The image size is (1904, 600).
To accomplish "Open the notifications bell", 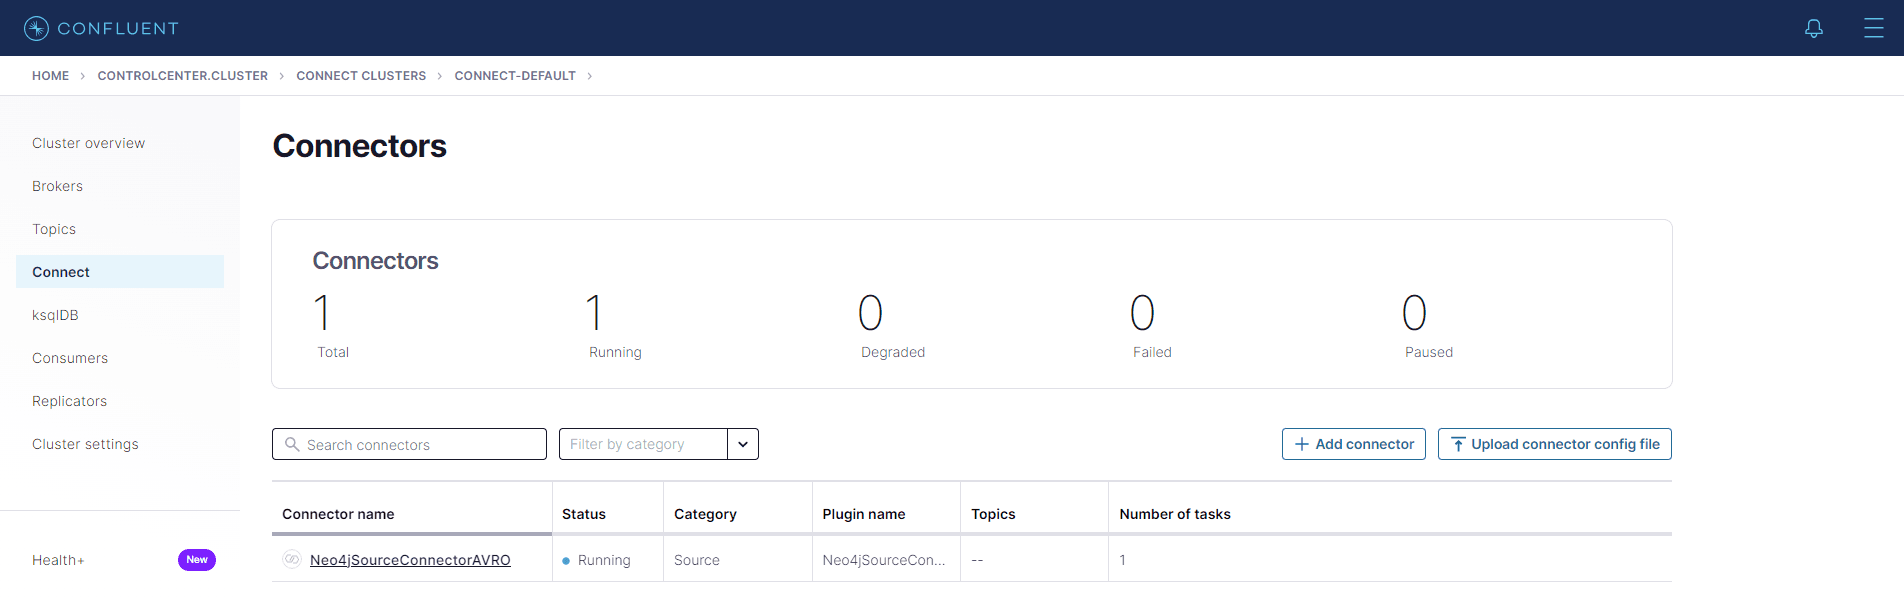I will click(1814, 28).
